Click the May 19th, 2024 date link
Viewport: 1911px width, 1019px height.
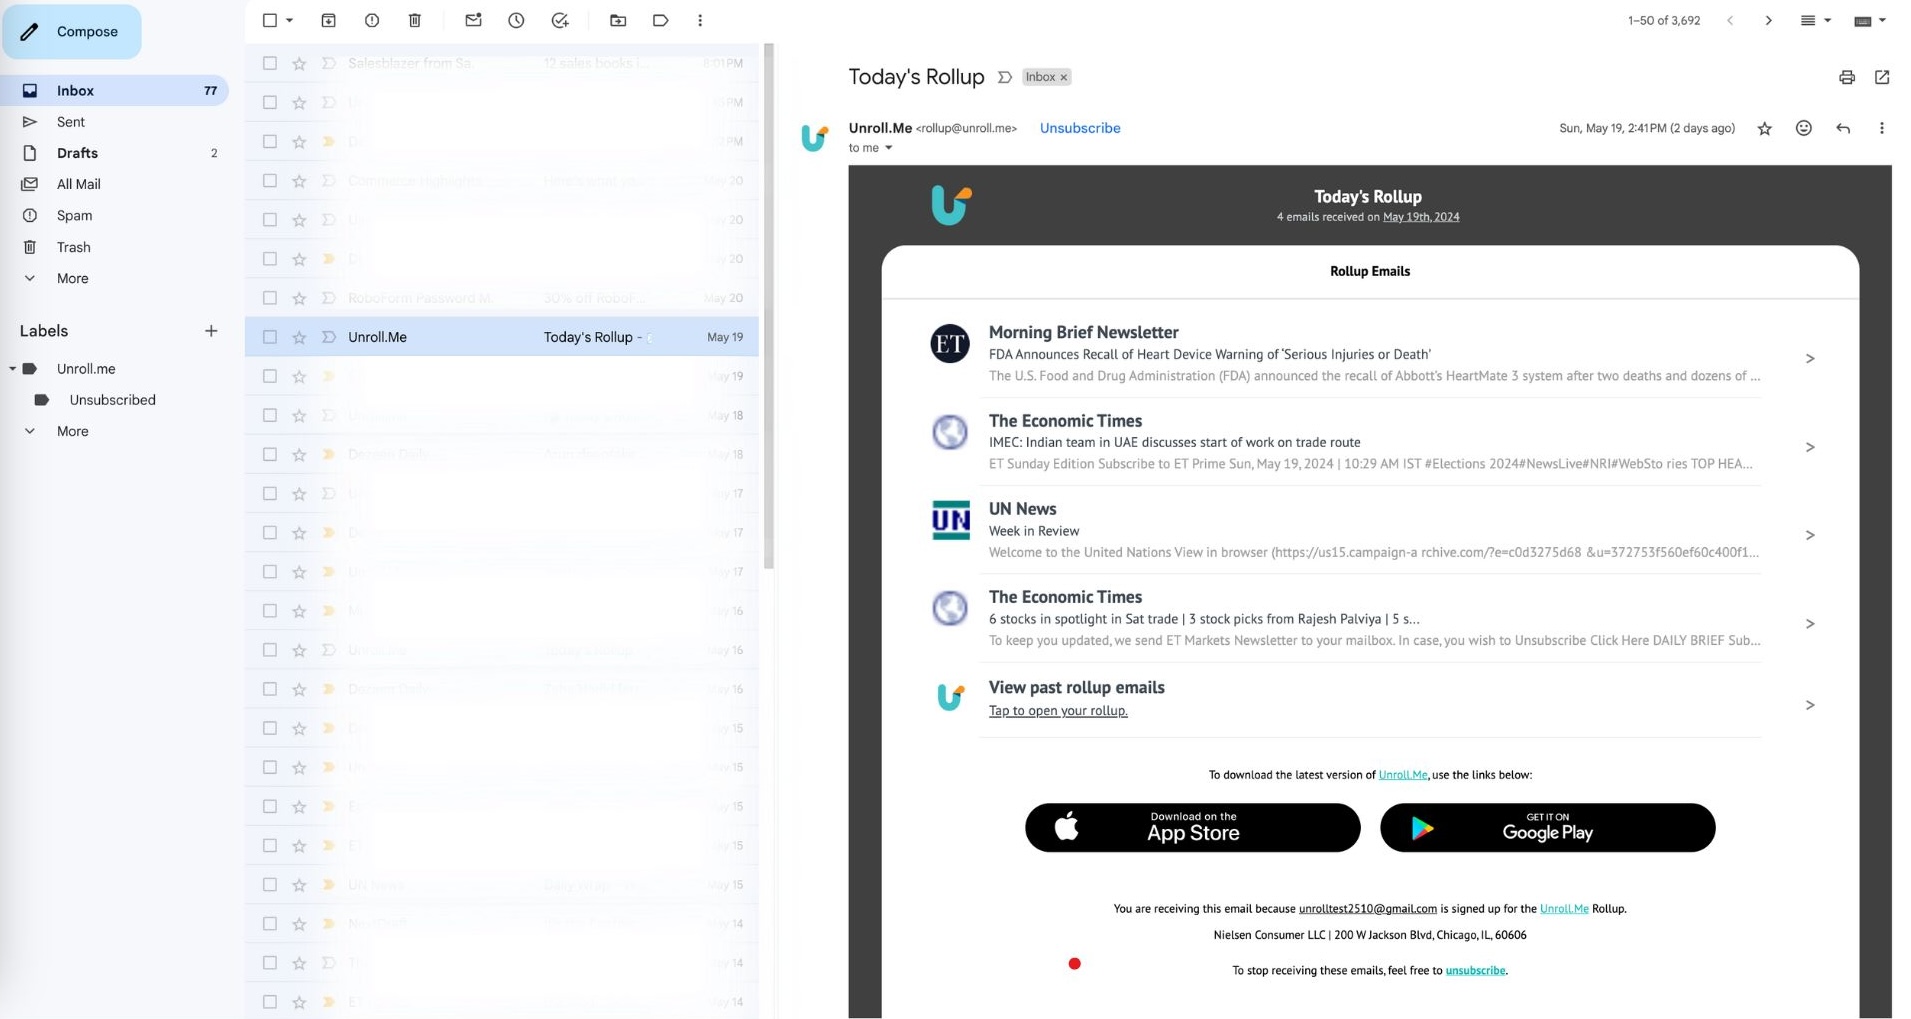click(1421, 217)
